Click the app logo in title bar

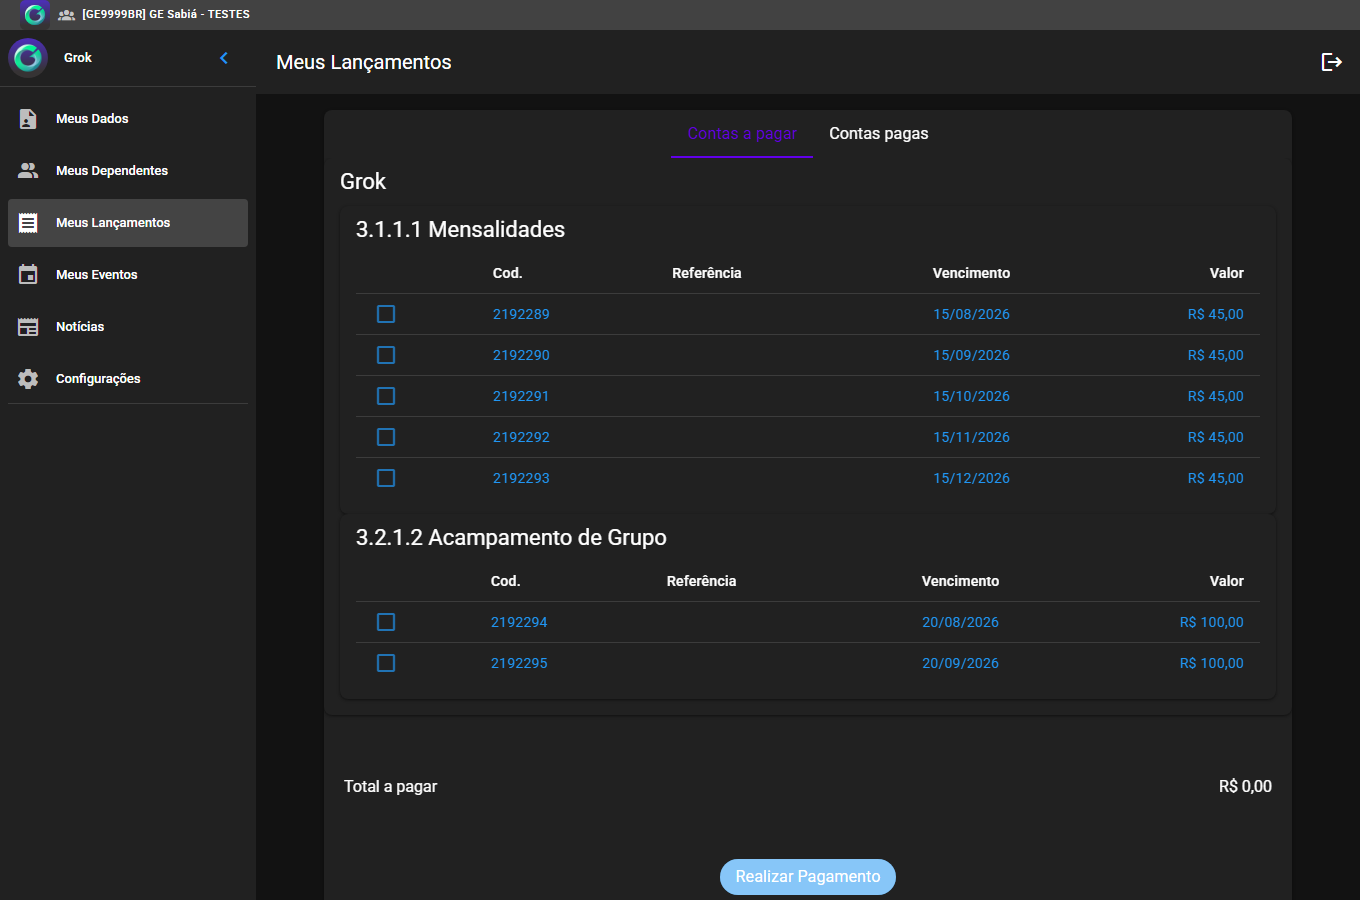pyautogui.click(x=35, y=15)
